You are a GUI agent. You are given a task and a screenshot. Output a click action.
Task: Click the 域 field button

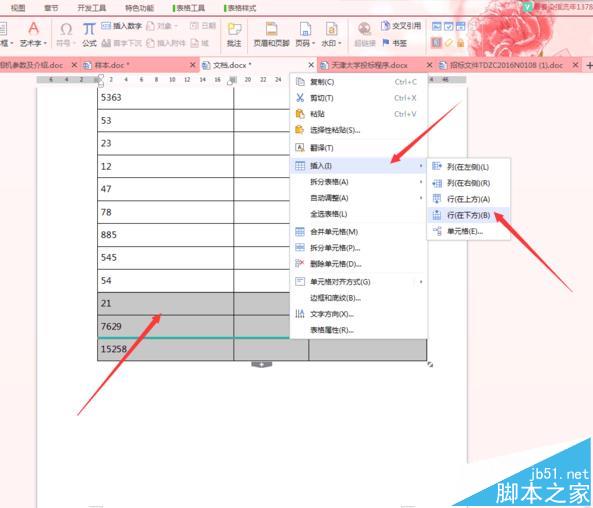point(200,43)
